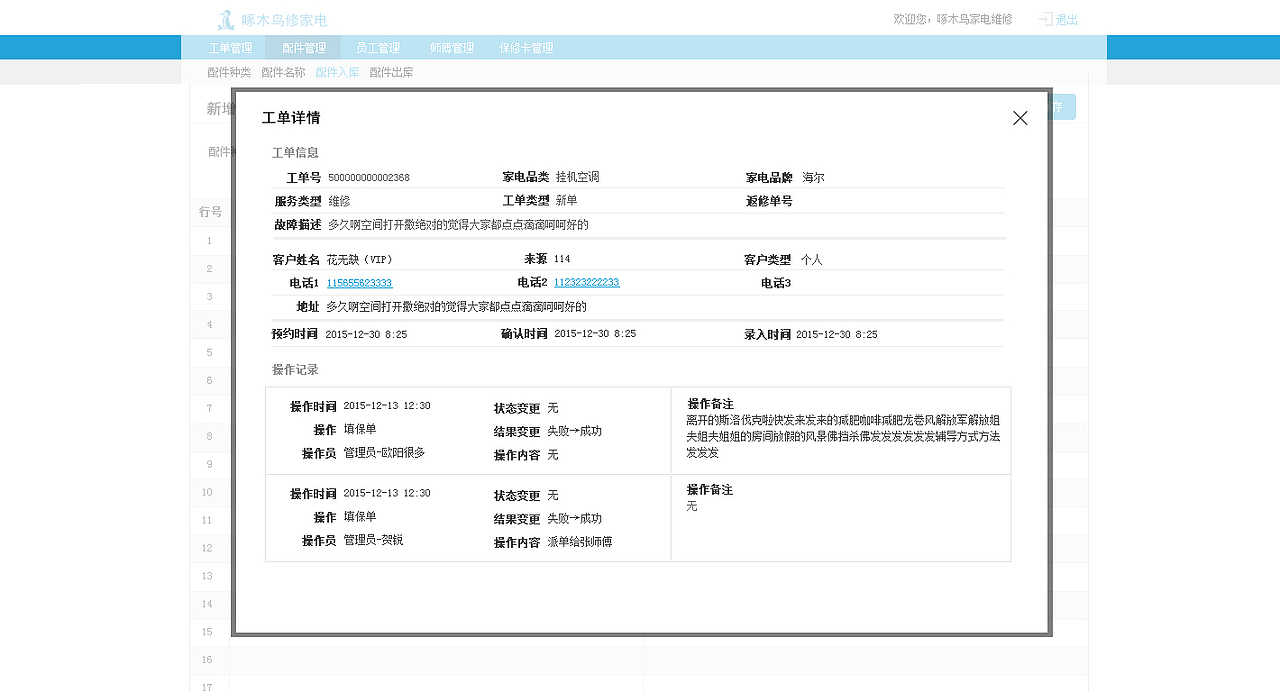Click row number 16 in the background table
The image size is (1280, 692).
tap(207, 661)
